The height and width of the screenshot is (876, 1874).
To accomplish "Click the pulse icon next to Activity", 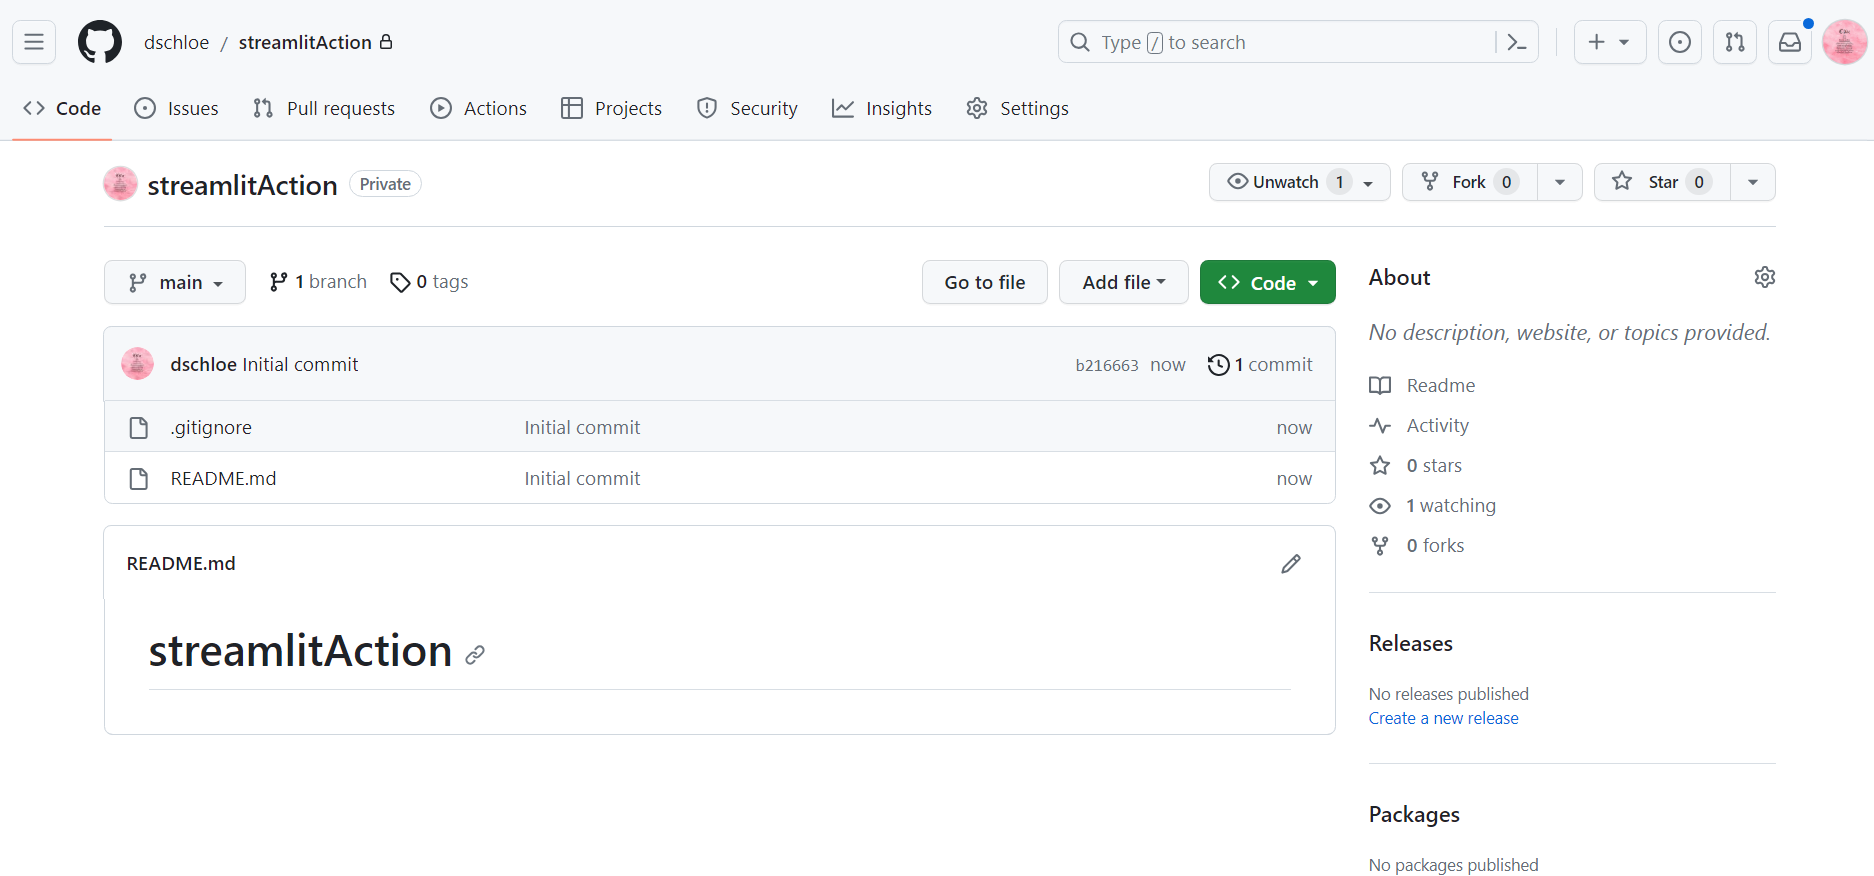I will click(1380, 426).
